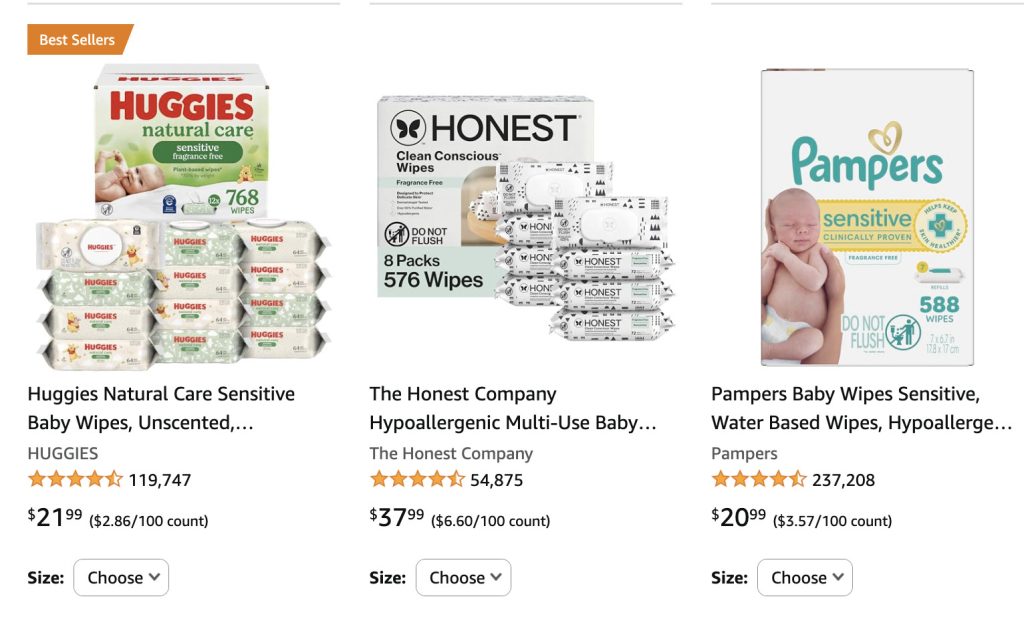Expand the Size dropdown for Huggies wipes
This screenshot has width=1024, height=631.
click(x=122, y=577)
